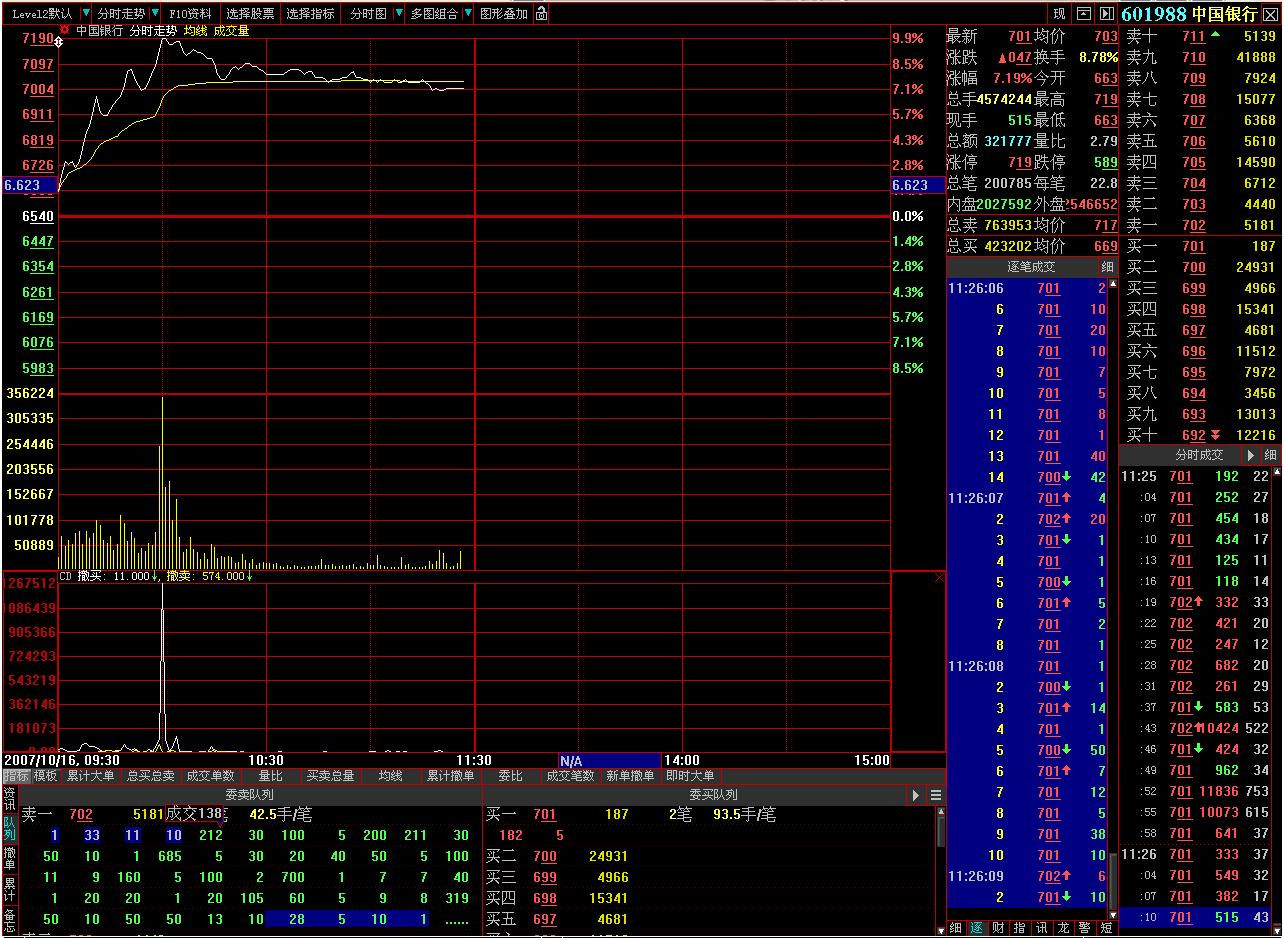This screenshot has width=1284, height=938.
Task: Switch to the 买卖总量 indicator tab
Action: [331, 776]
